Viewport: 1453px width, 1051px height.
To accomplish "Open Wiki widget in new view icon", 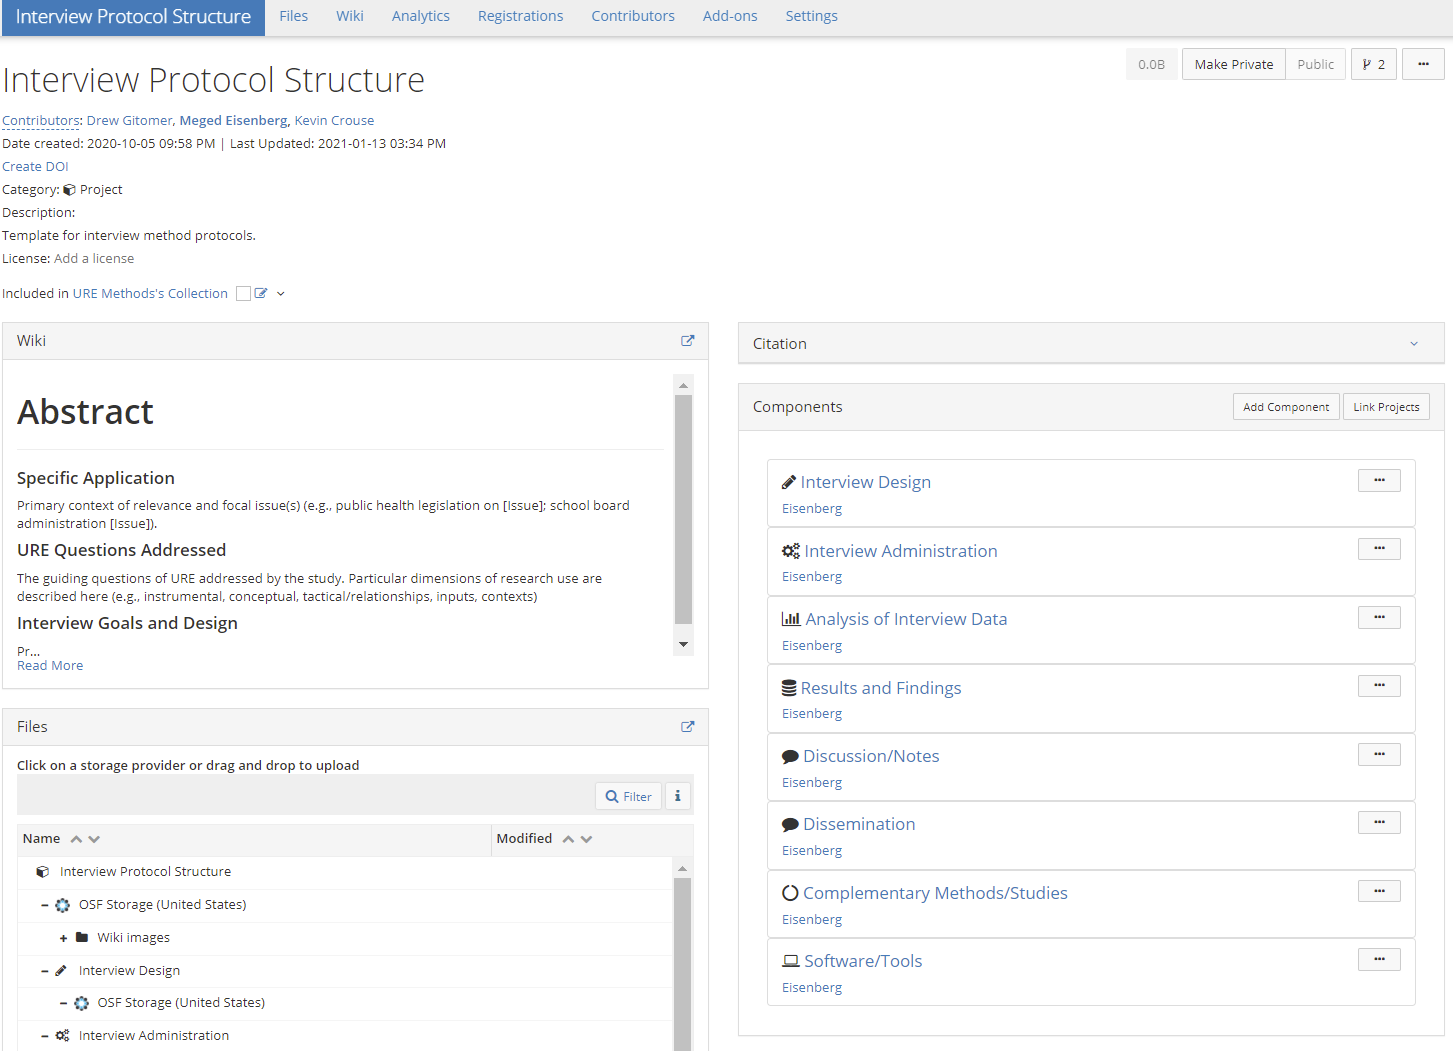I will (x=688, y=341).
